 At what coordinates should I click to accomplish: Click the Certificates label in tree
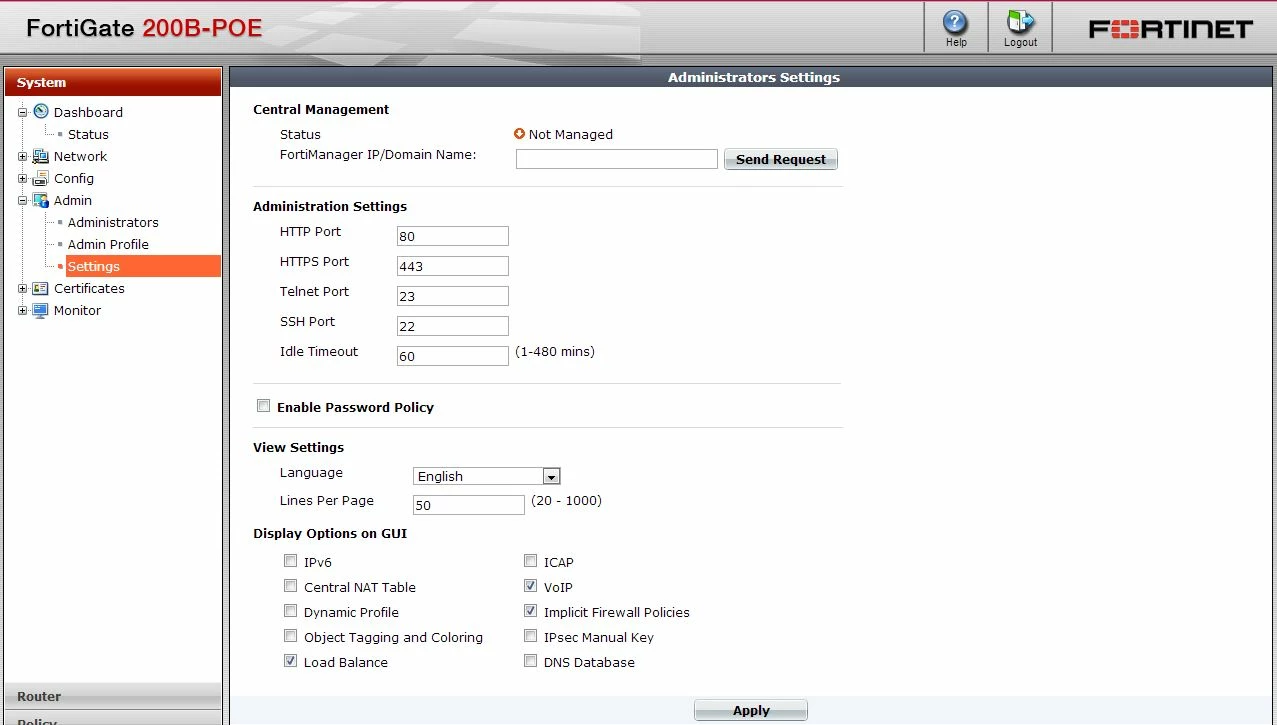(x=89, y=288)
